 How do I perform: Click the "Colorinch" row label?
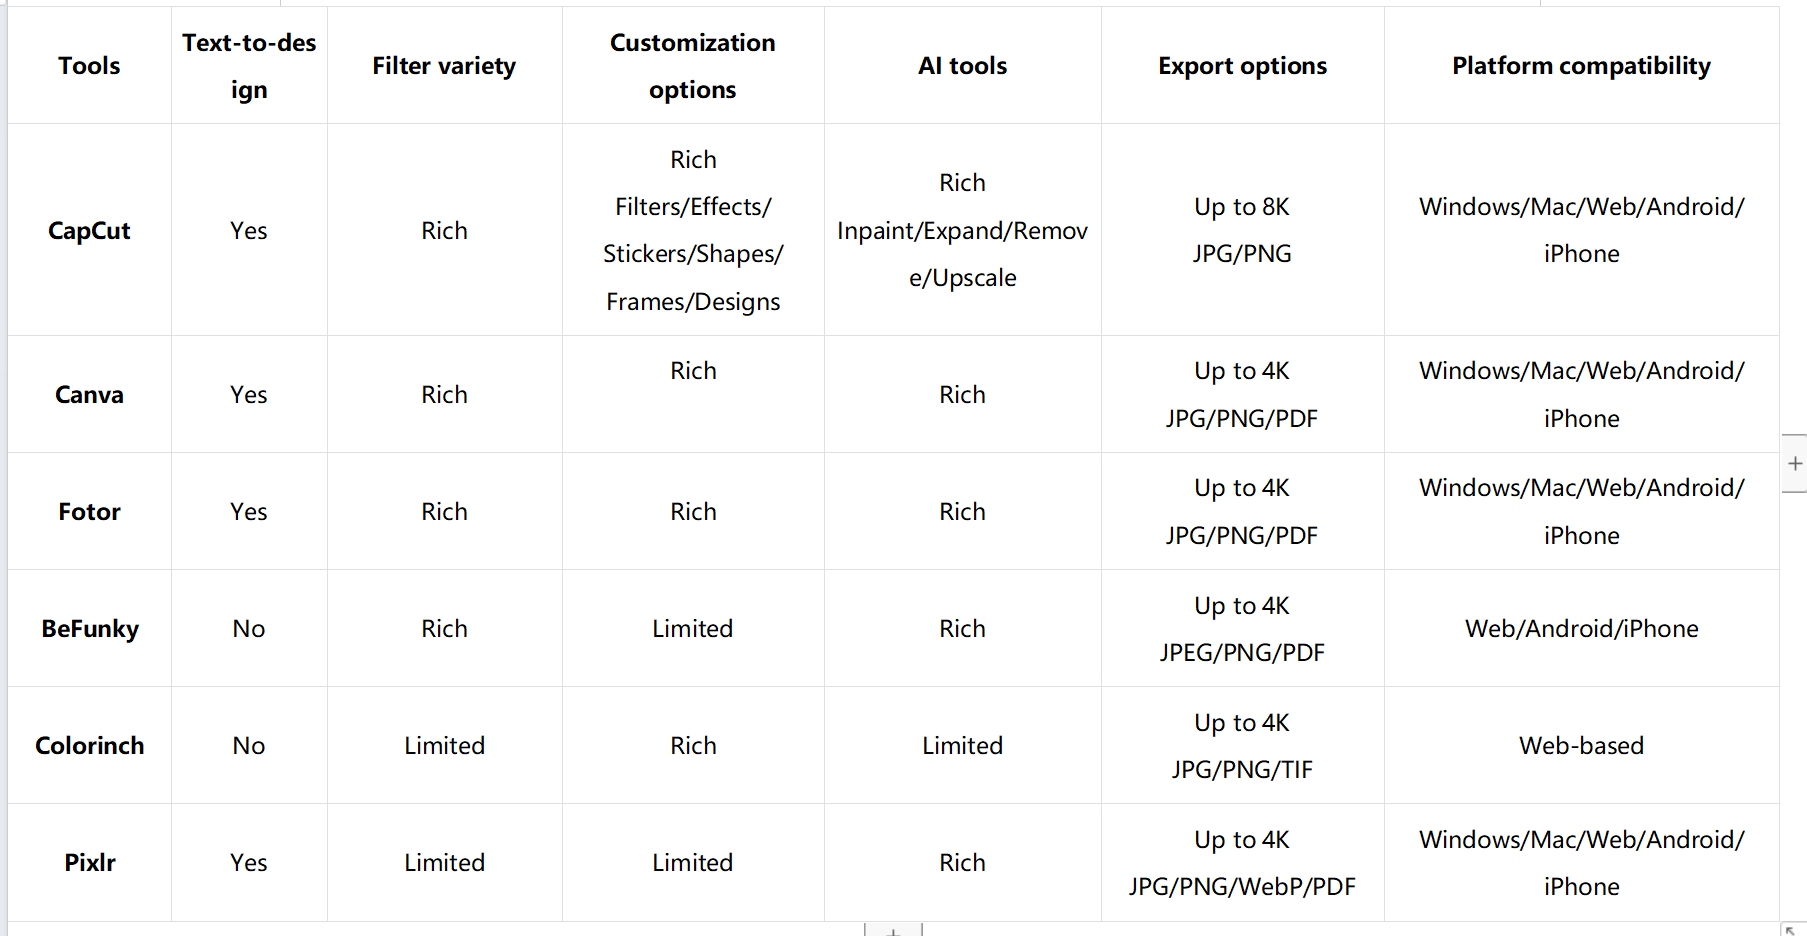click(90, 746)
